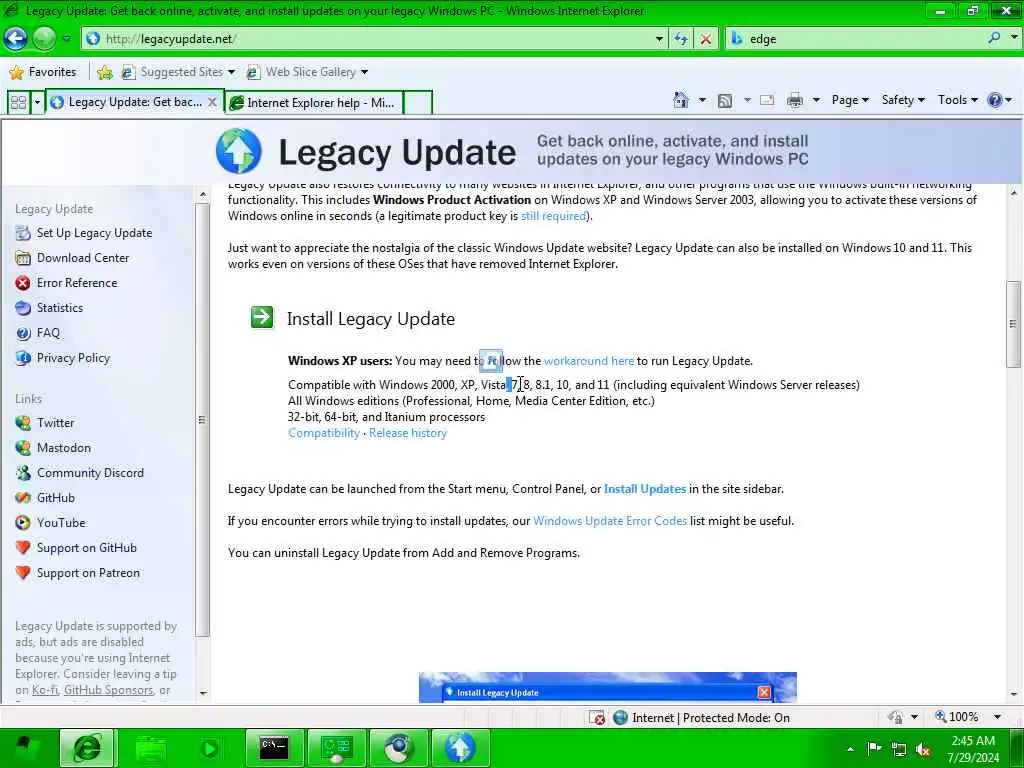This screenshot has width=1024, height=768.
Task: Click the Print toolbar icon
Action: [795, 100]
